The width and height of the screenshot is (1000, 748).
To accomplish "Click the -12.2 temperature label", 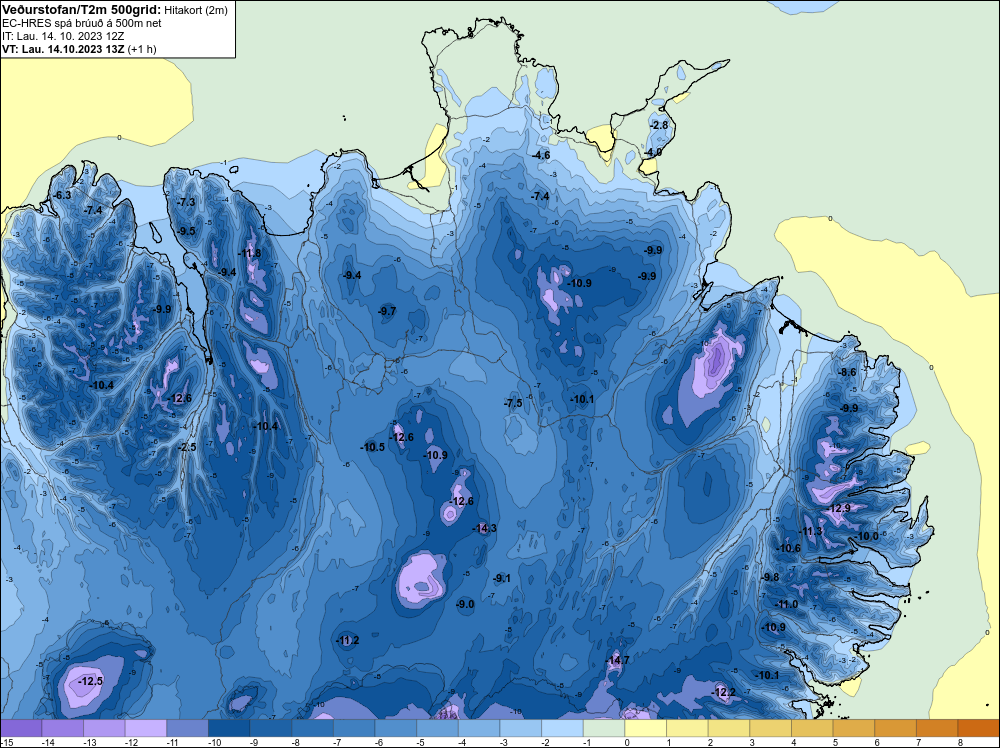I will 724,693.
